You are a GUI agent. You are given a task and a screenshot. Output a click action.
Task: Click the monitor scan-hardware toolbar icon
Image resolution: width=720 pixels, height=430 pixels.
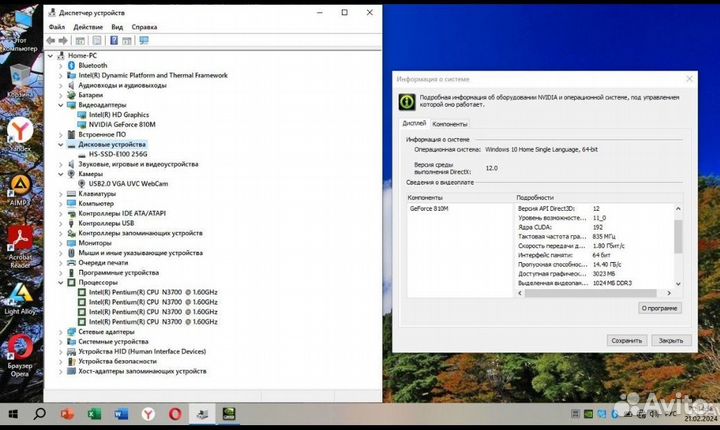(x=144, y=41)
